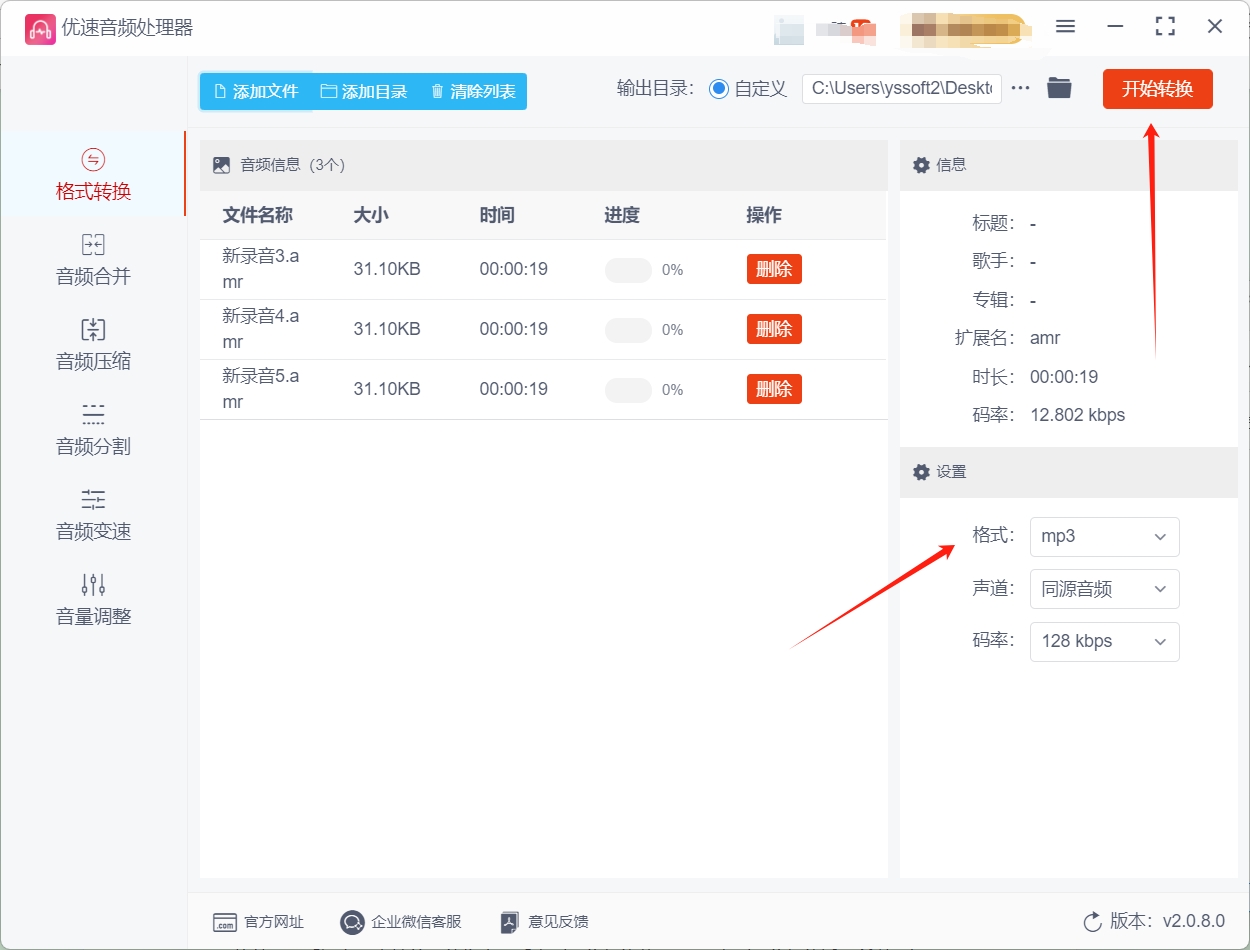
Task: Click 31.10KB size of 新录音3.amr
Action: pyautogui.click(x=387, y=269)
